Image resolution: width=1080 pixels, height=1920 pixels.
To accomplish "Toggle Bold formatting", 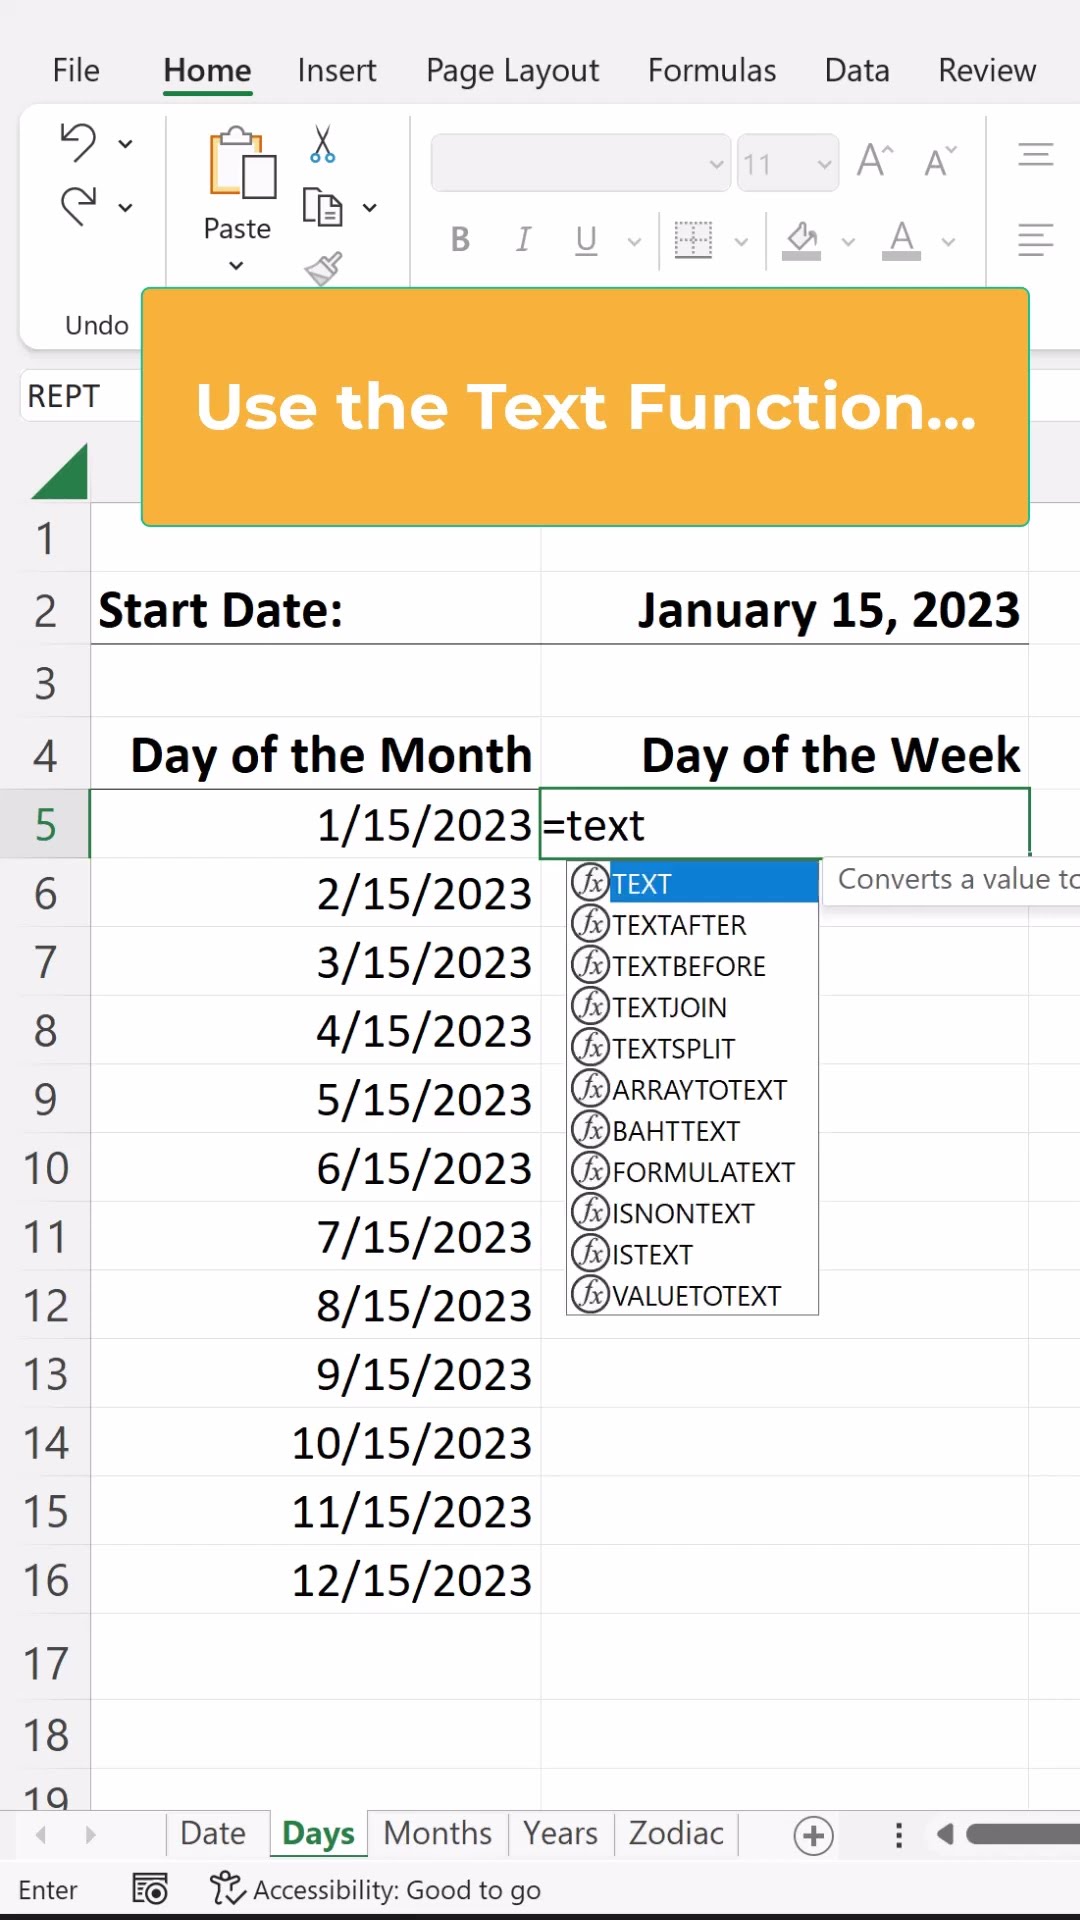I will [460, 240].
